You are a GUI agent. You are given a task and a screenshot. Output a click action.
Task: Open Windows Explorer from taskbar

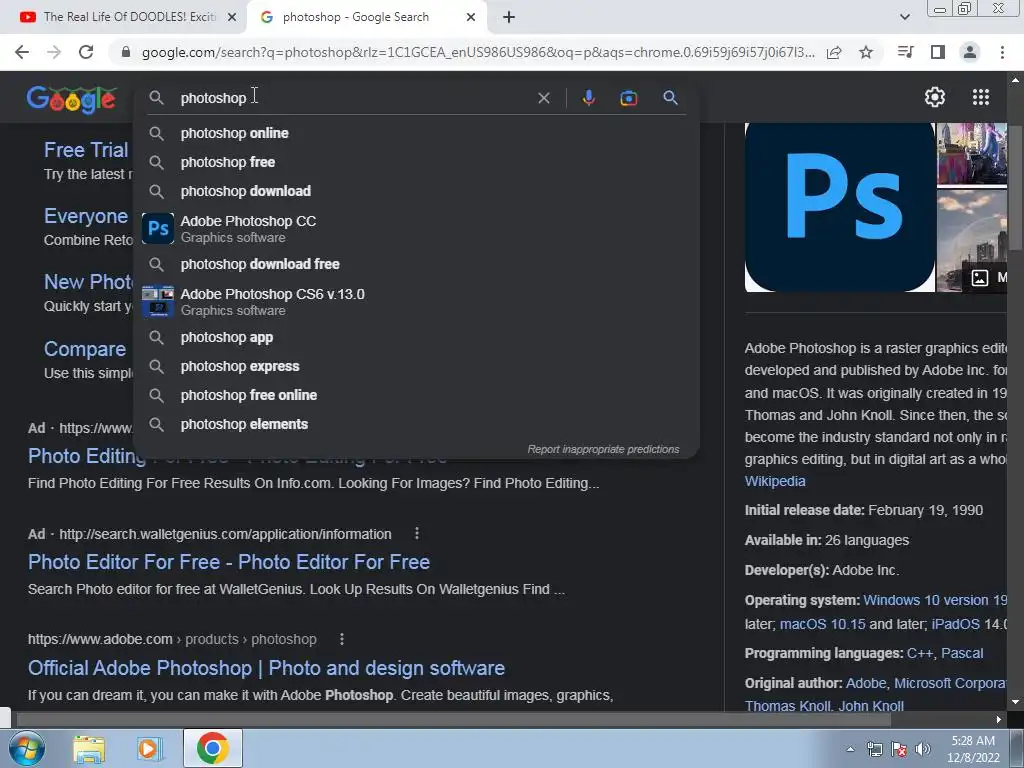[89, 749]
